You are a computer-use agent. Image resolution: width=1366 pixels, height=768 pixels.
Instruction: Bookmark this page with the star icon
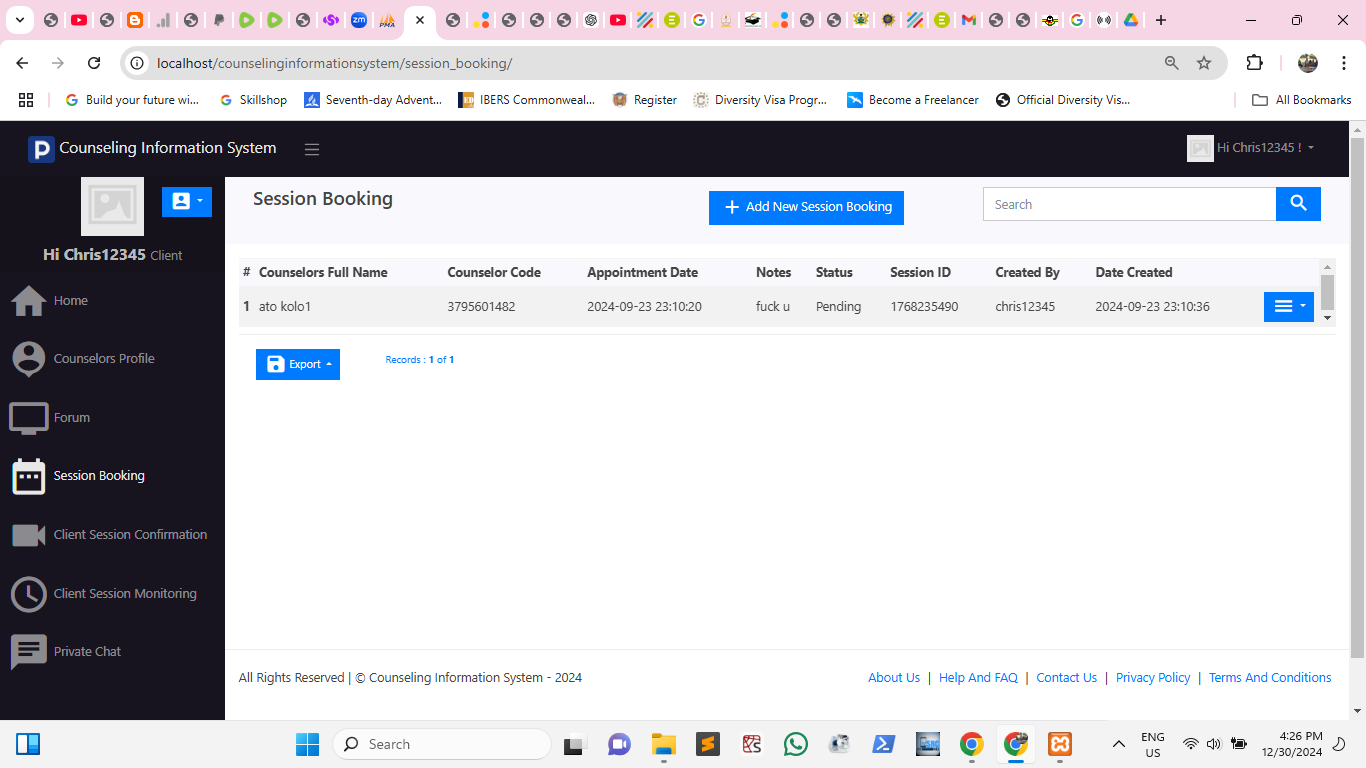click(1204, 63)
